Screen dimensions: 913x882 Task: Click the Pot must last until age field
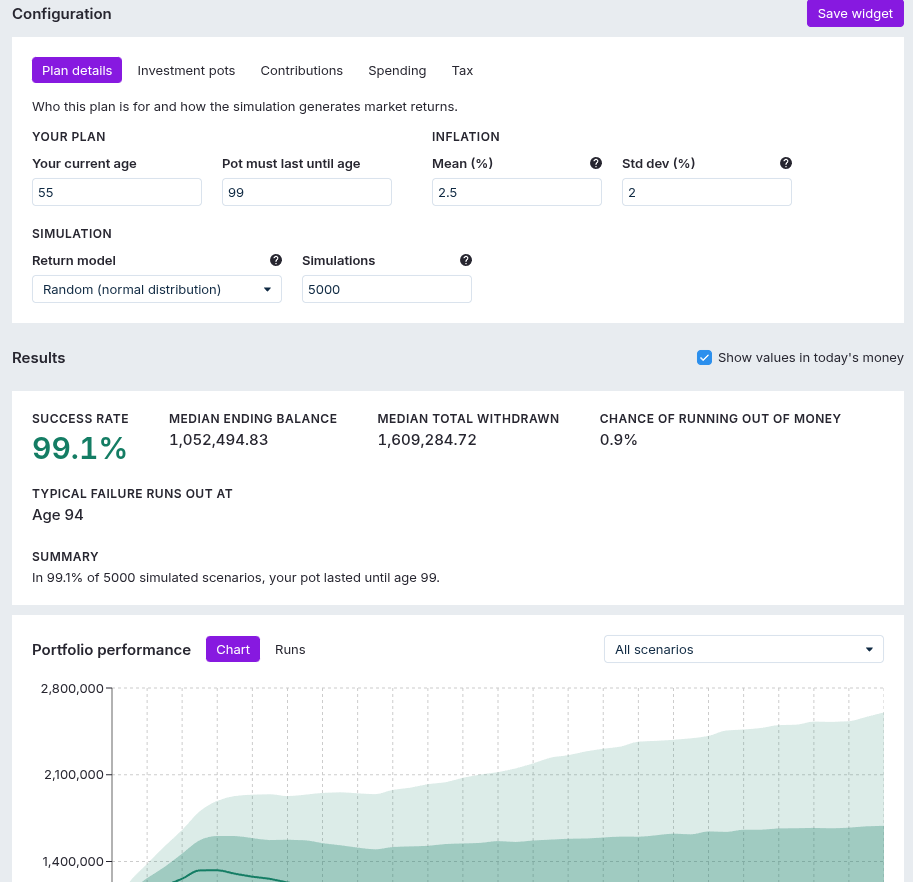[307, 192]
